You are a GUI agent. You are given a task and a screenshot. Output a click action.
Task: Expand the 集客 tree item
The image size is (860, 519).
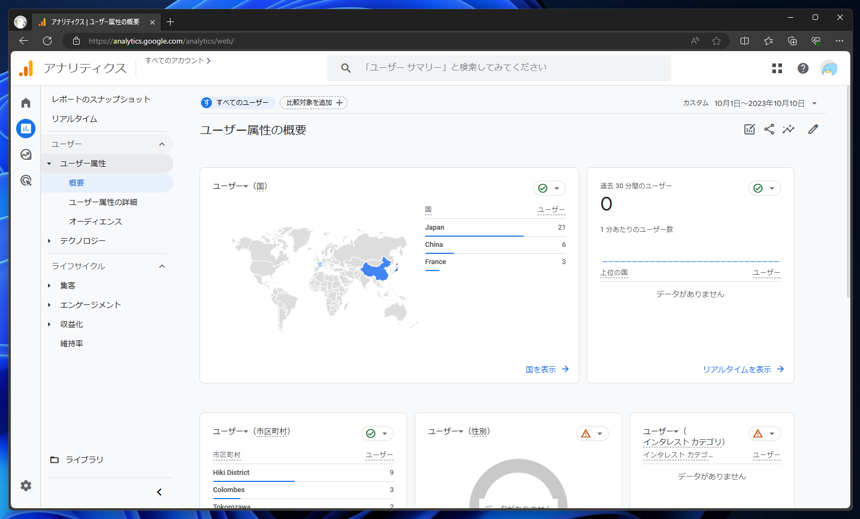pyautogui.click(x=49, y=285)
